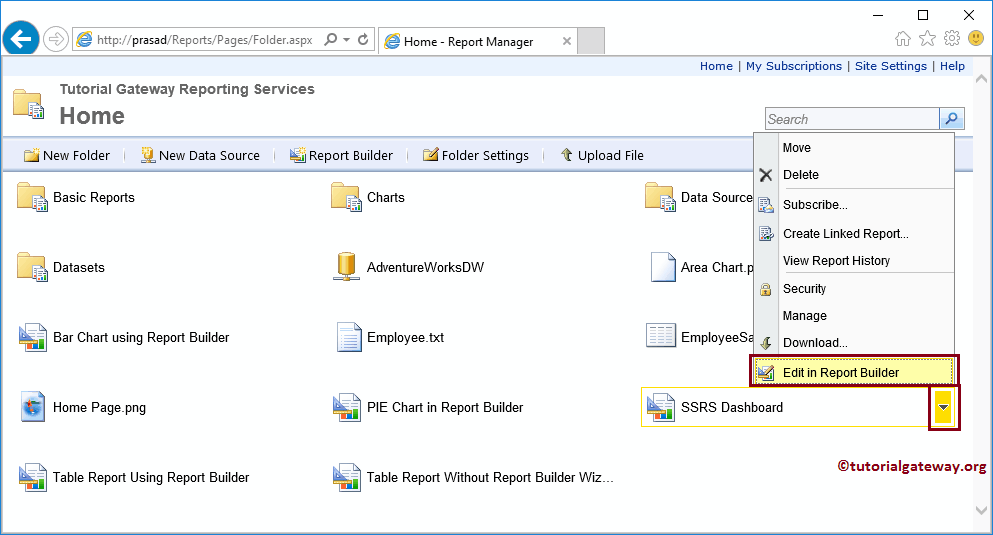The height and width of the screenshot is (535, 993).
Task: Click the Table Report Without Report Builder Wiz icon
Action: click(x=347, y=477)
